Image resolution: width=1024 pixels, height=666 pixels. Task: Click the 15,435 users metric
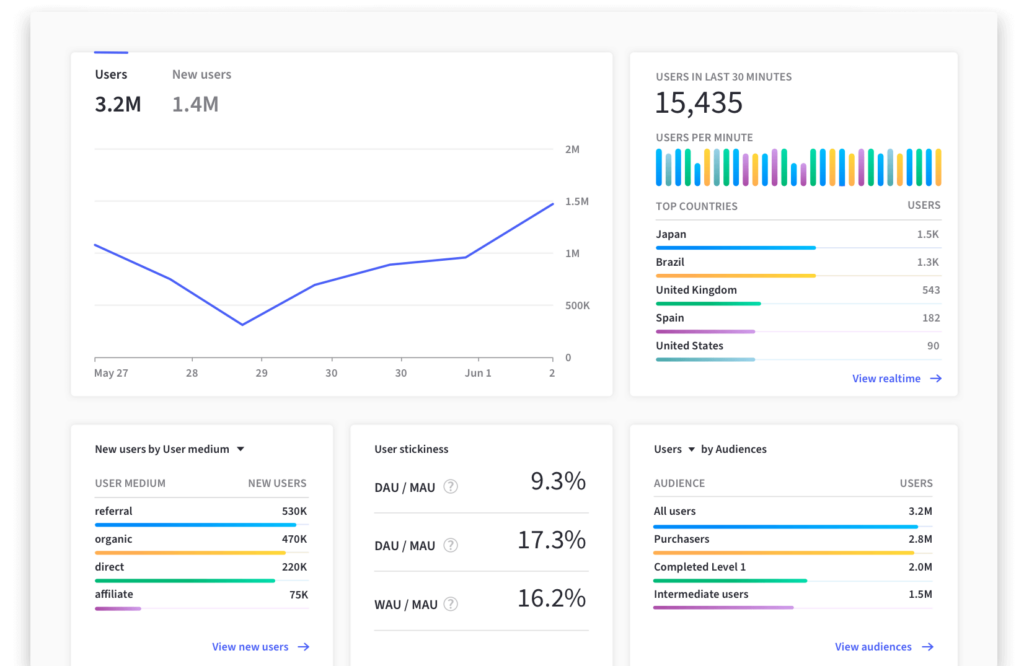(697, 102)
